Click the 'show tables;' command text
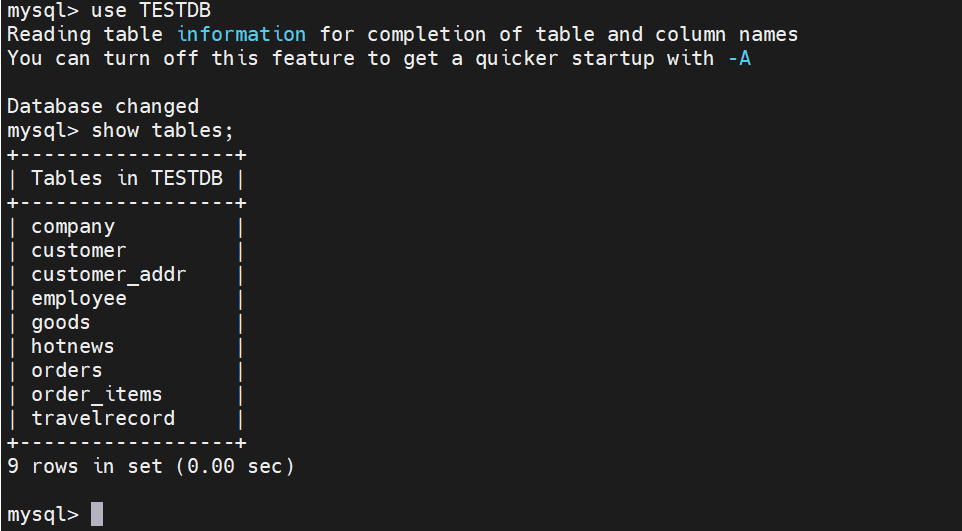 163,131
